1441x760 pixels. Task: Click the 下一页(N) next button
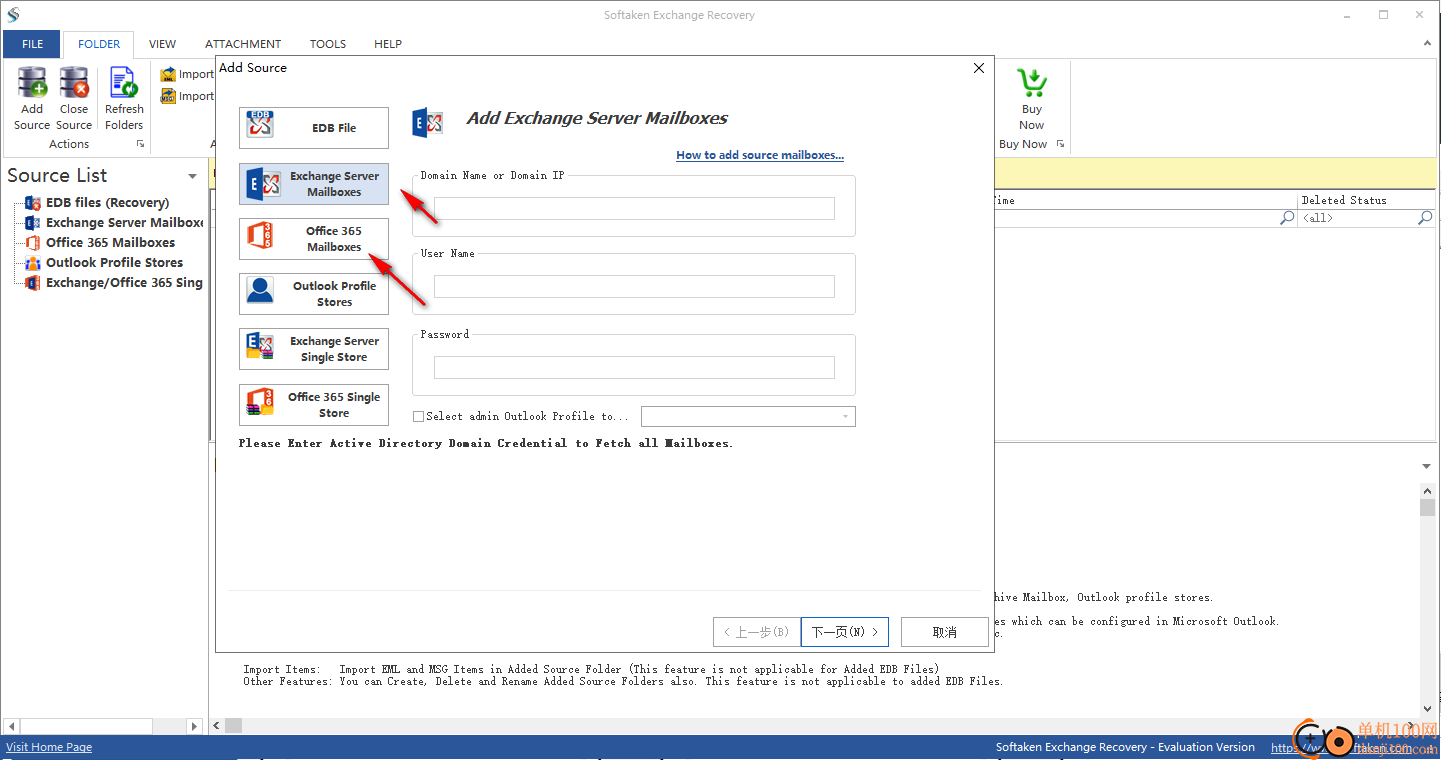click(x=845, y=632)
